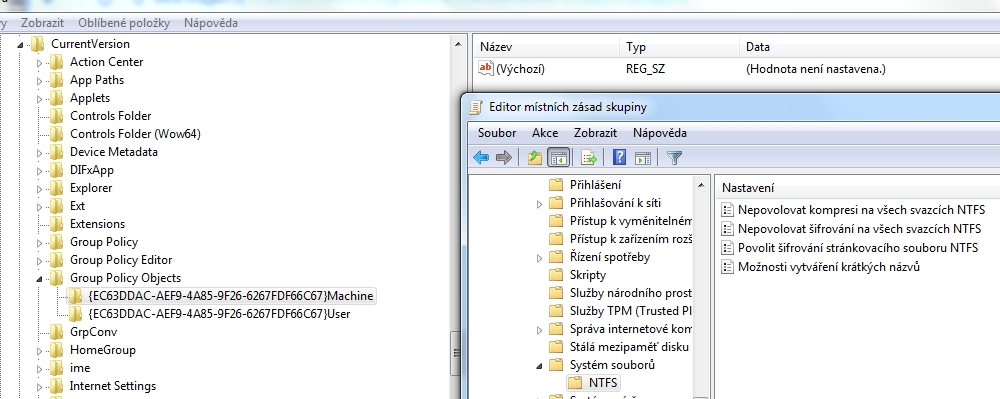Select the GrpConv registry key
Screen dimensions: 1000x399
94,332
